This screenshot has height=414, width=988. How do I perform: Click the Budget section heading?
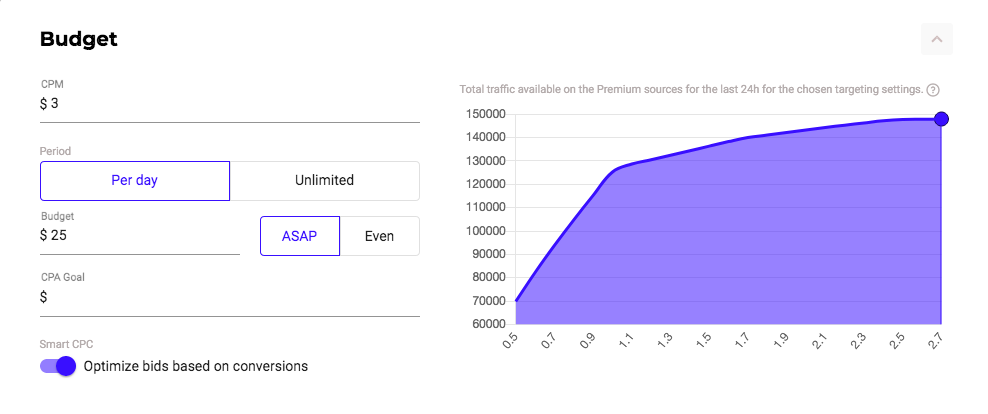(x=79, y=39)
